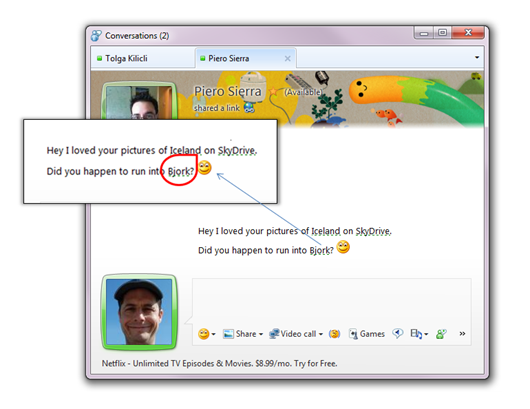Open the emoticon picker smiley icon
The width and height of the screenshot is (530, 409).
[203, 334]
